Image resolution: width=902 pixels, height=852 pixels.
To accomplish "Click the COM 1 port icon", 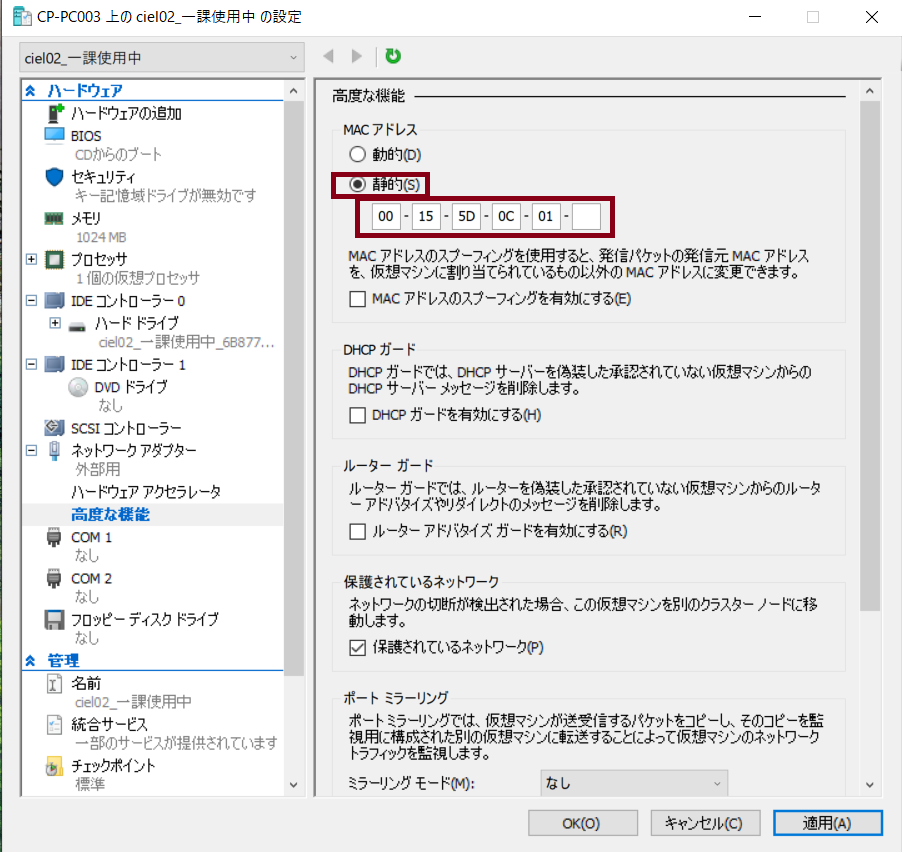I will tap(54, 538).
